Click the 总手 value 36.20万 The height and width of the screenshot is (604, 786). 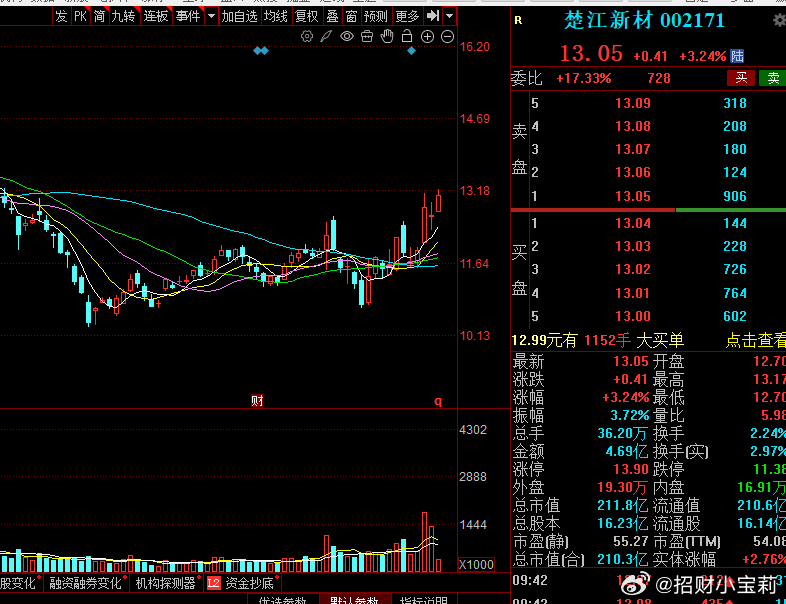pyautogui.click(x=622, y=433)
